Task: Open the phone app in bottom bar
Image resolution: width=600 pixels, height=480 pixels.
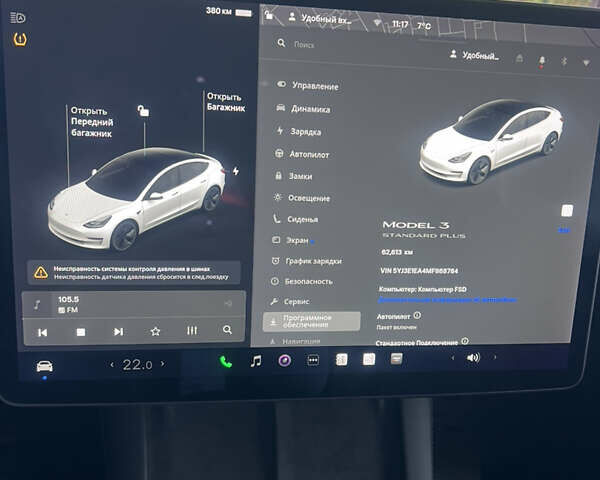Action: click(x=226, y=361)
